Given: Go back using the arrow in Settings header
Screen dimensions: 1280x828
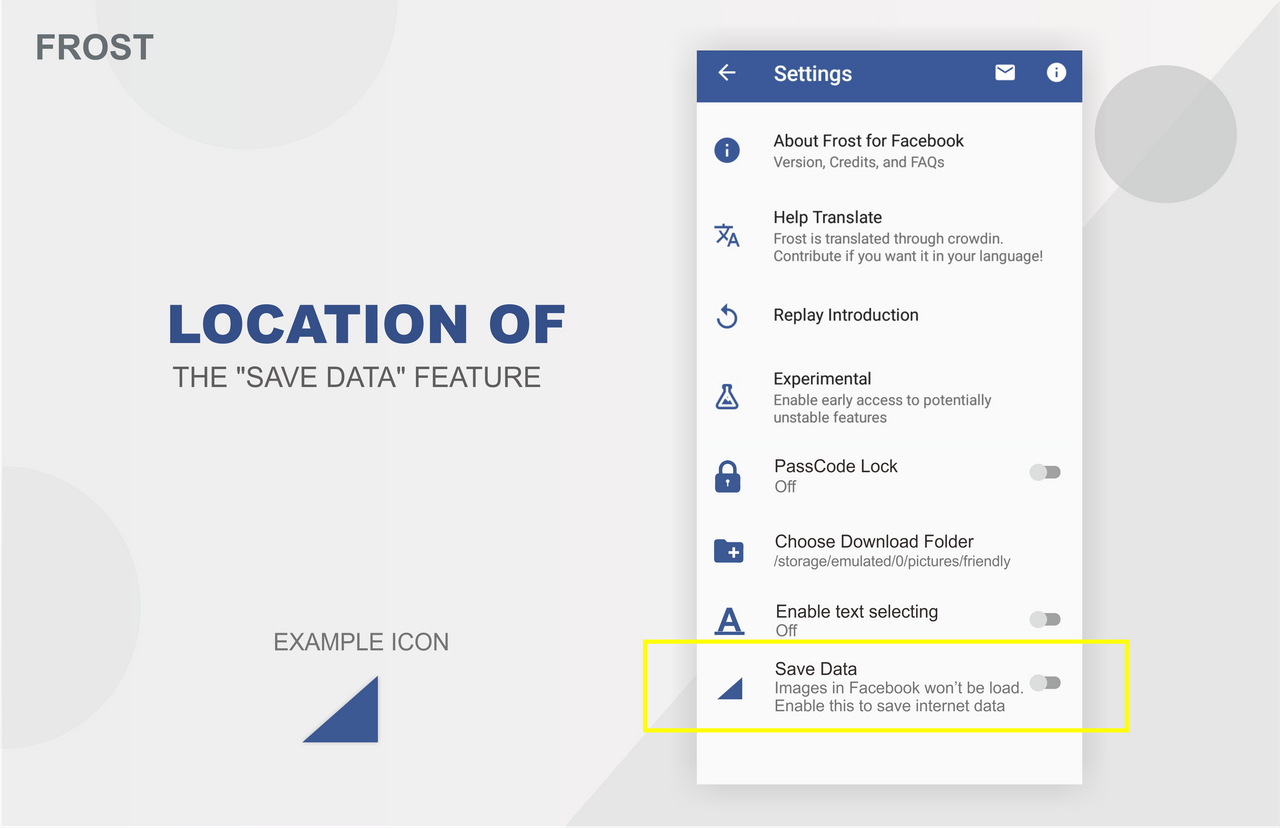Looking at the screenshot, I should (x=727, y=73).
